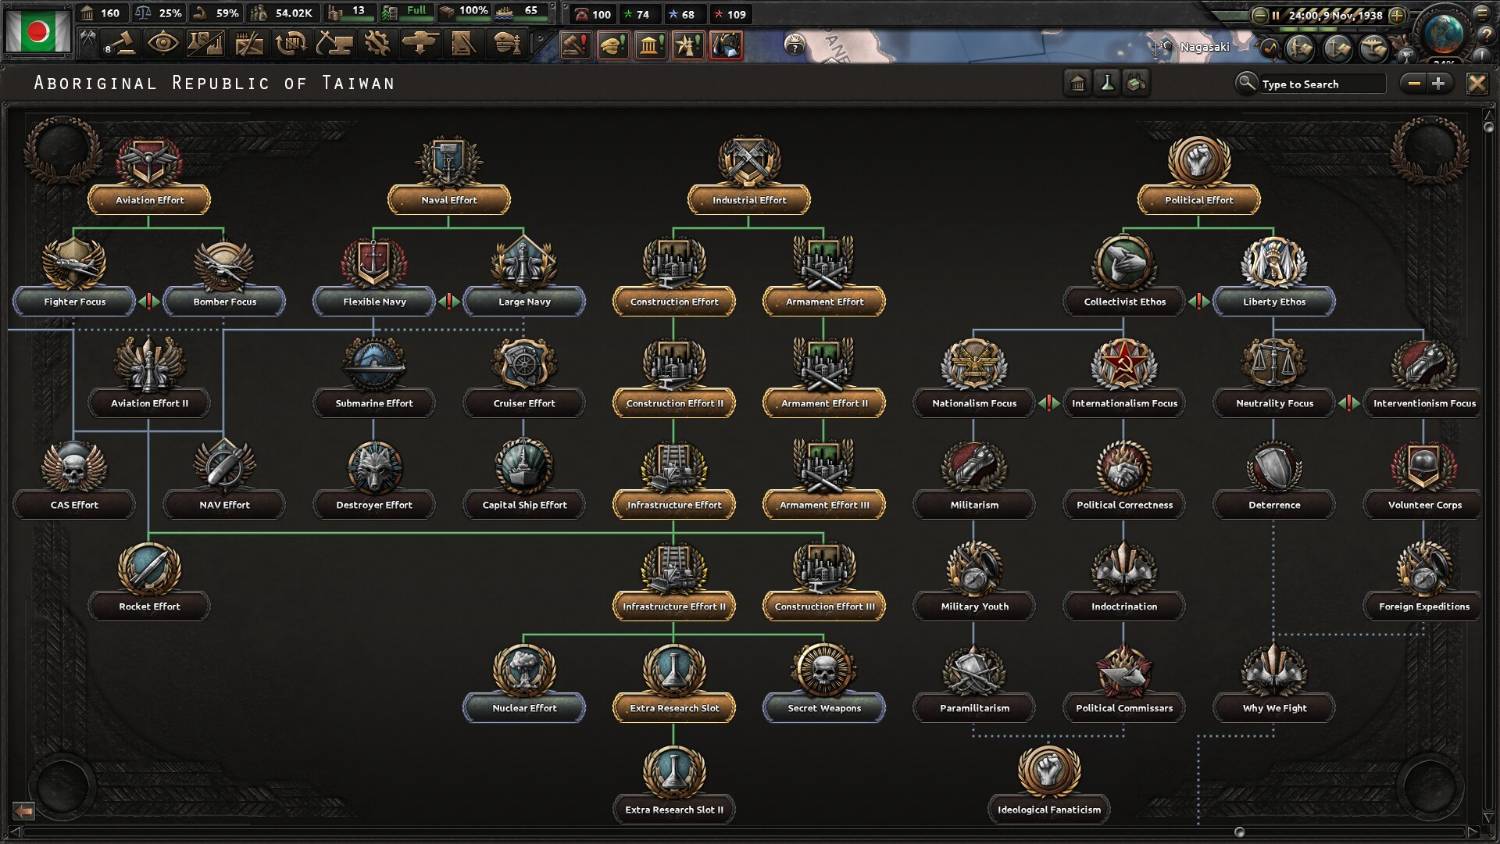This screenshot has height=844, width=1500.
Task: Open the political building alert notification
Action: point(651,45)
